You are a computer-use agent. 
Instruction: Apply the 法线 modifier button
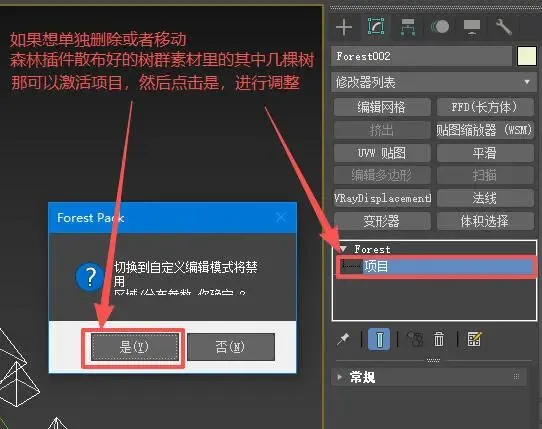click(485, 198)
